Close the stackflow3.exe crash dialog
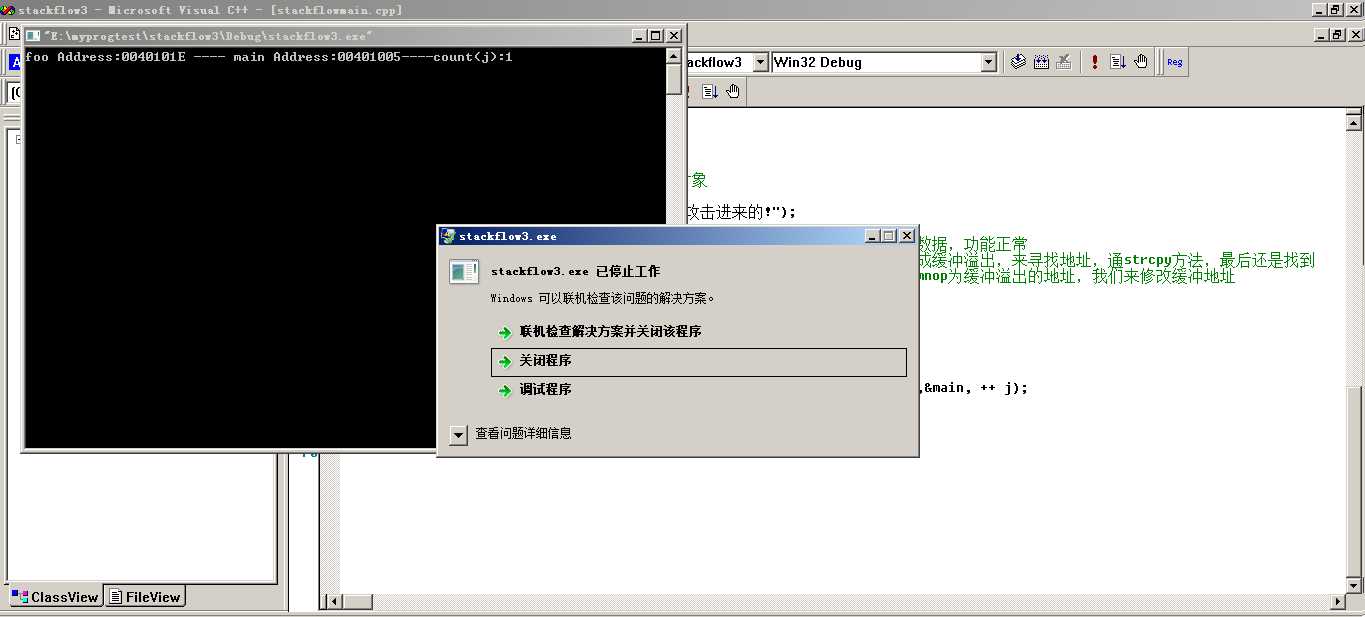 pyautogui.click(x=907, y=236)
